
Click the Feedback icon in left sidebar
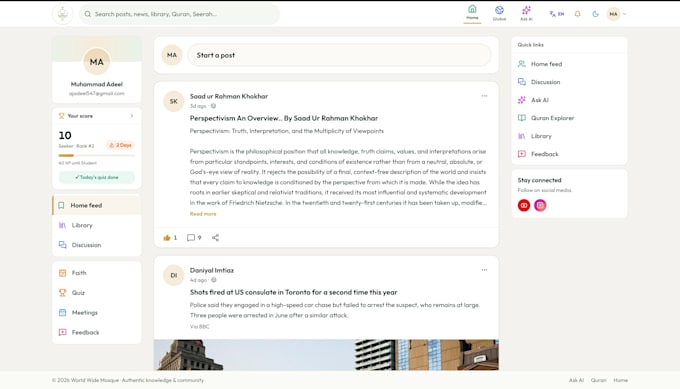(62, 332)
